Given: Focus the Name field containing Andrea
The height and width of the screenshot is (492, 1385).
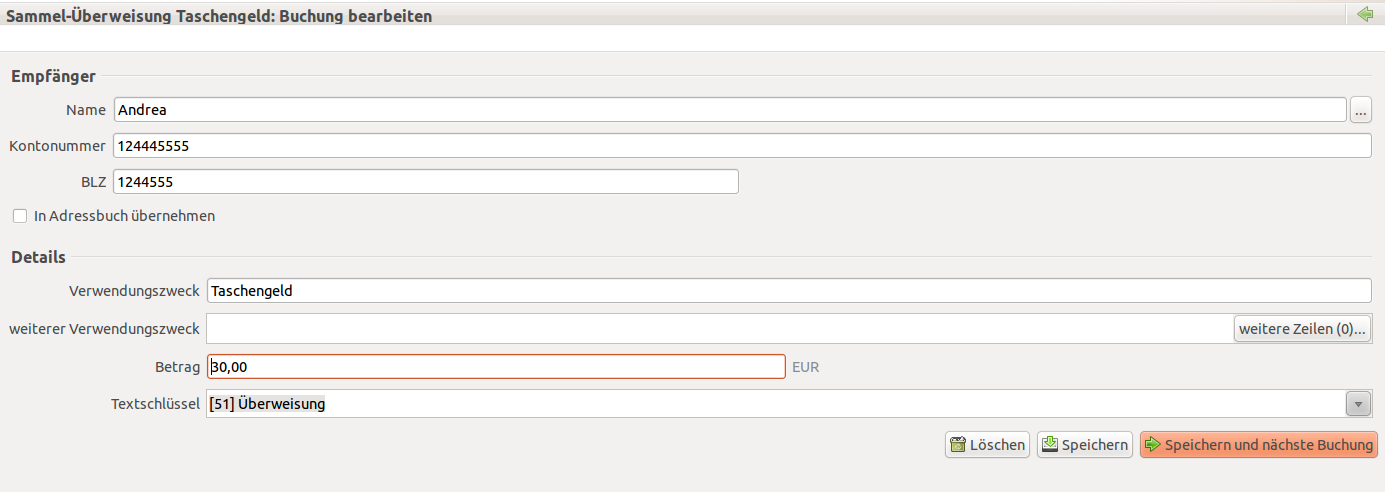Looking at the screenshot, I should 730,110.
